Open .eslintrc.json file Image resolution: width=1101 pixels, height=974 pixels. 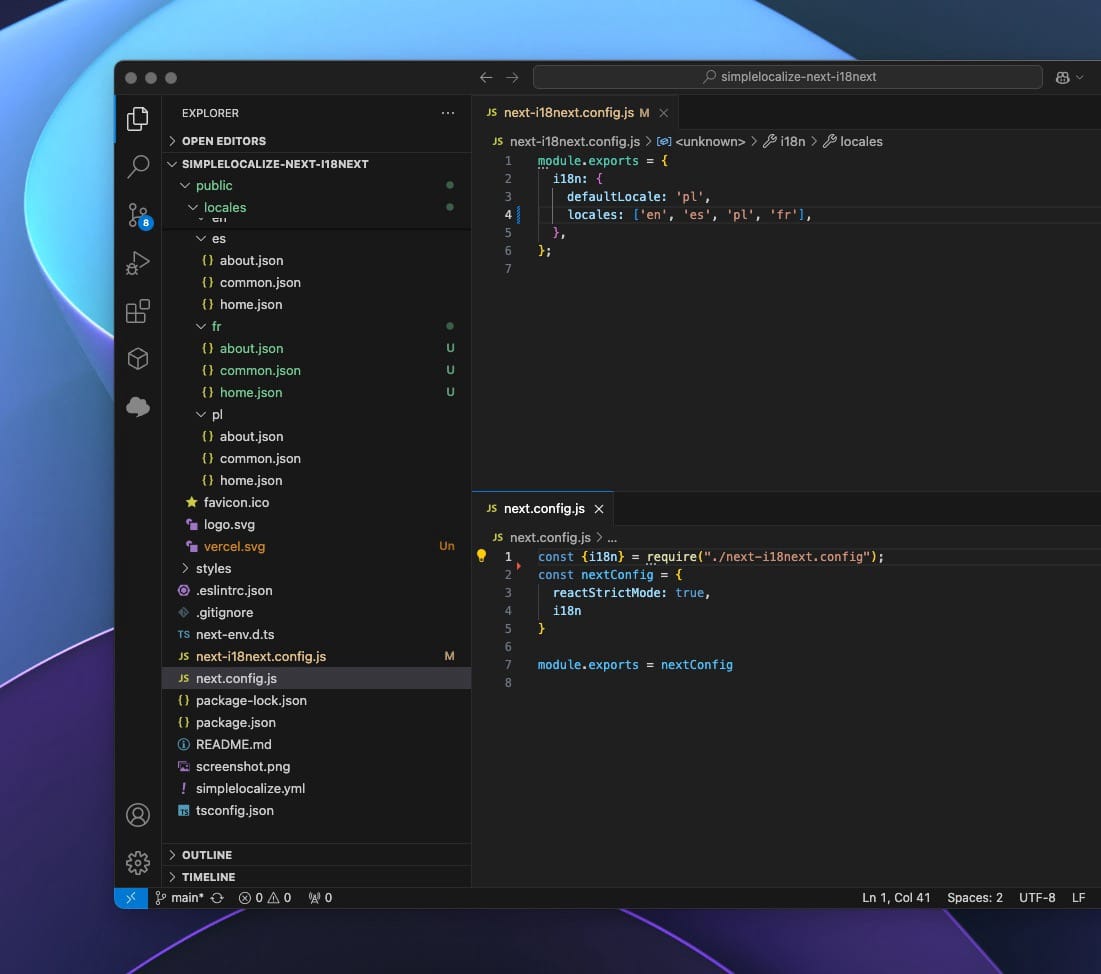pos(234,591)
